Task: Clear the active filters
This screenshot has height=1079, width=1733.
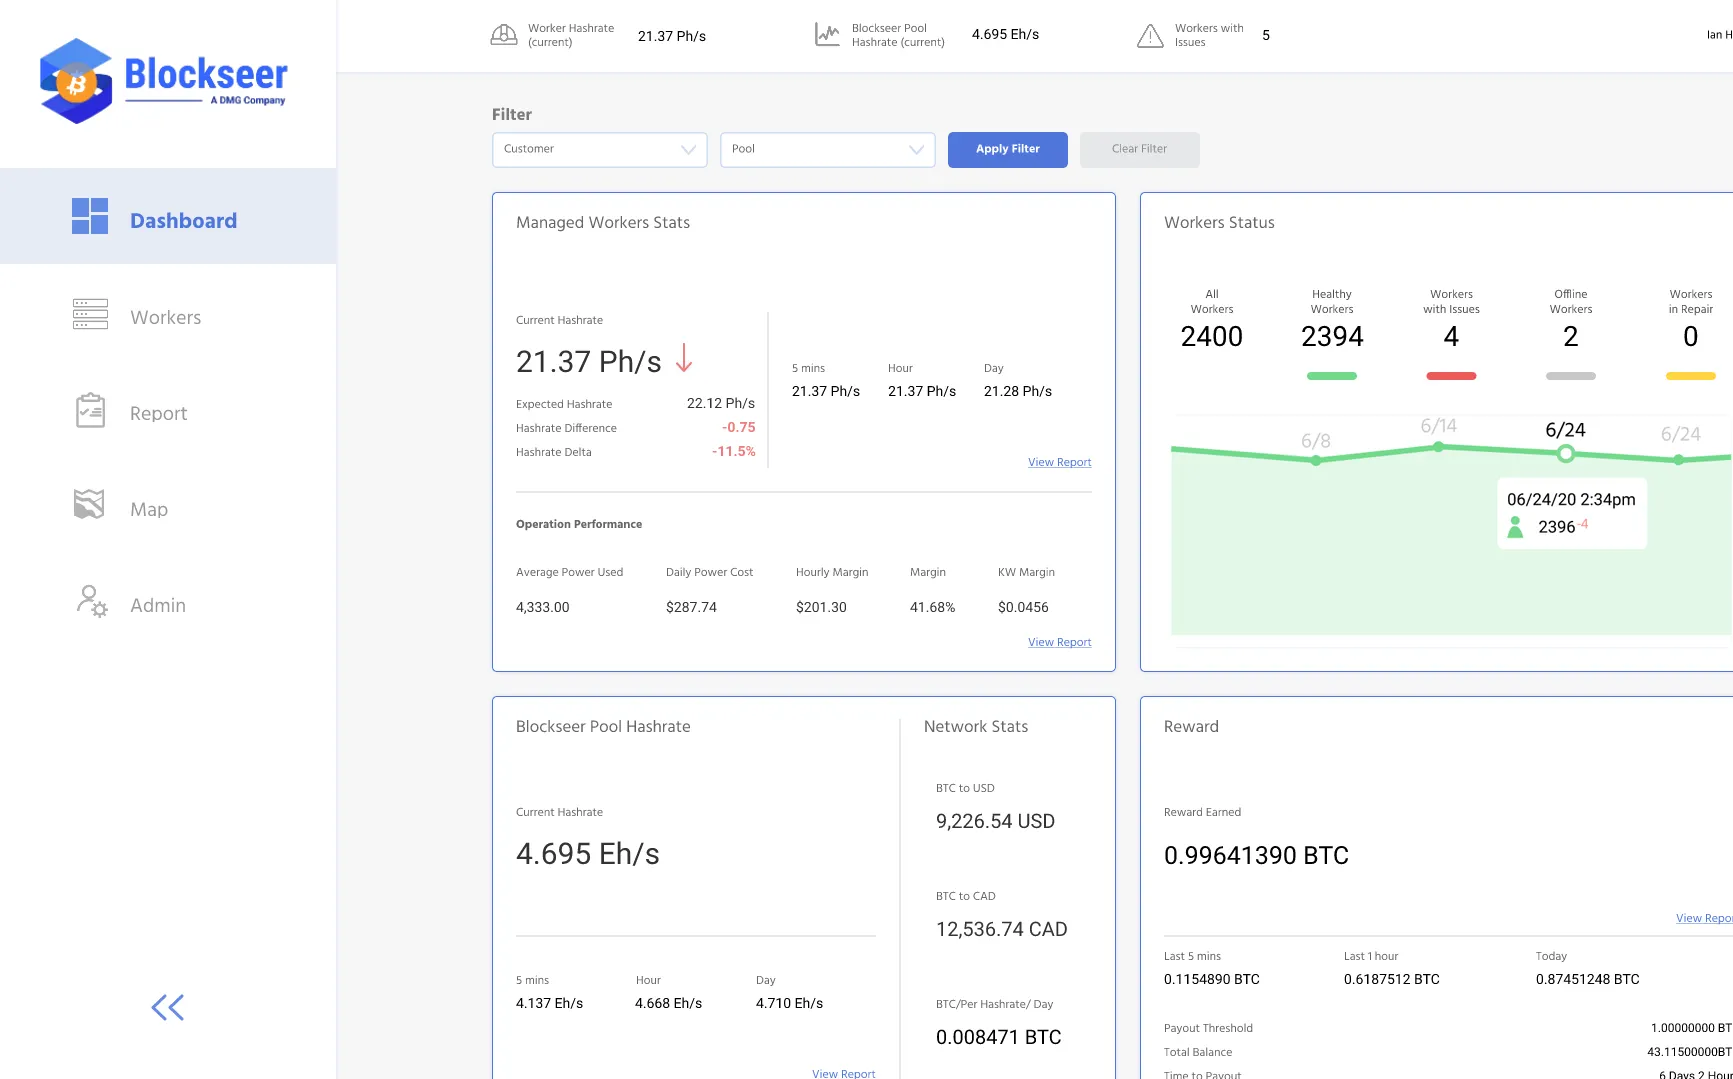Action: (x=1139, y=149)
